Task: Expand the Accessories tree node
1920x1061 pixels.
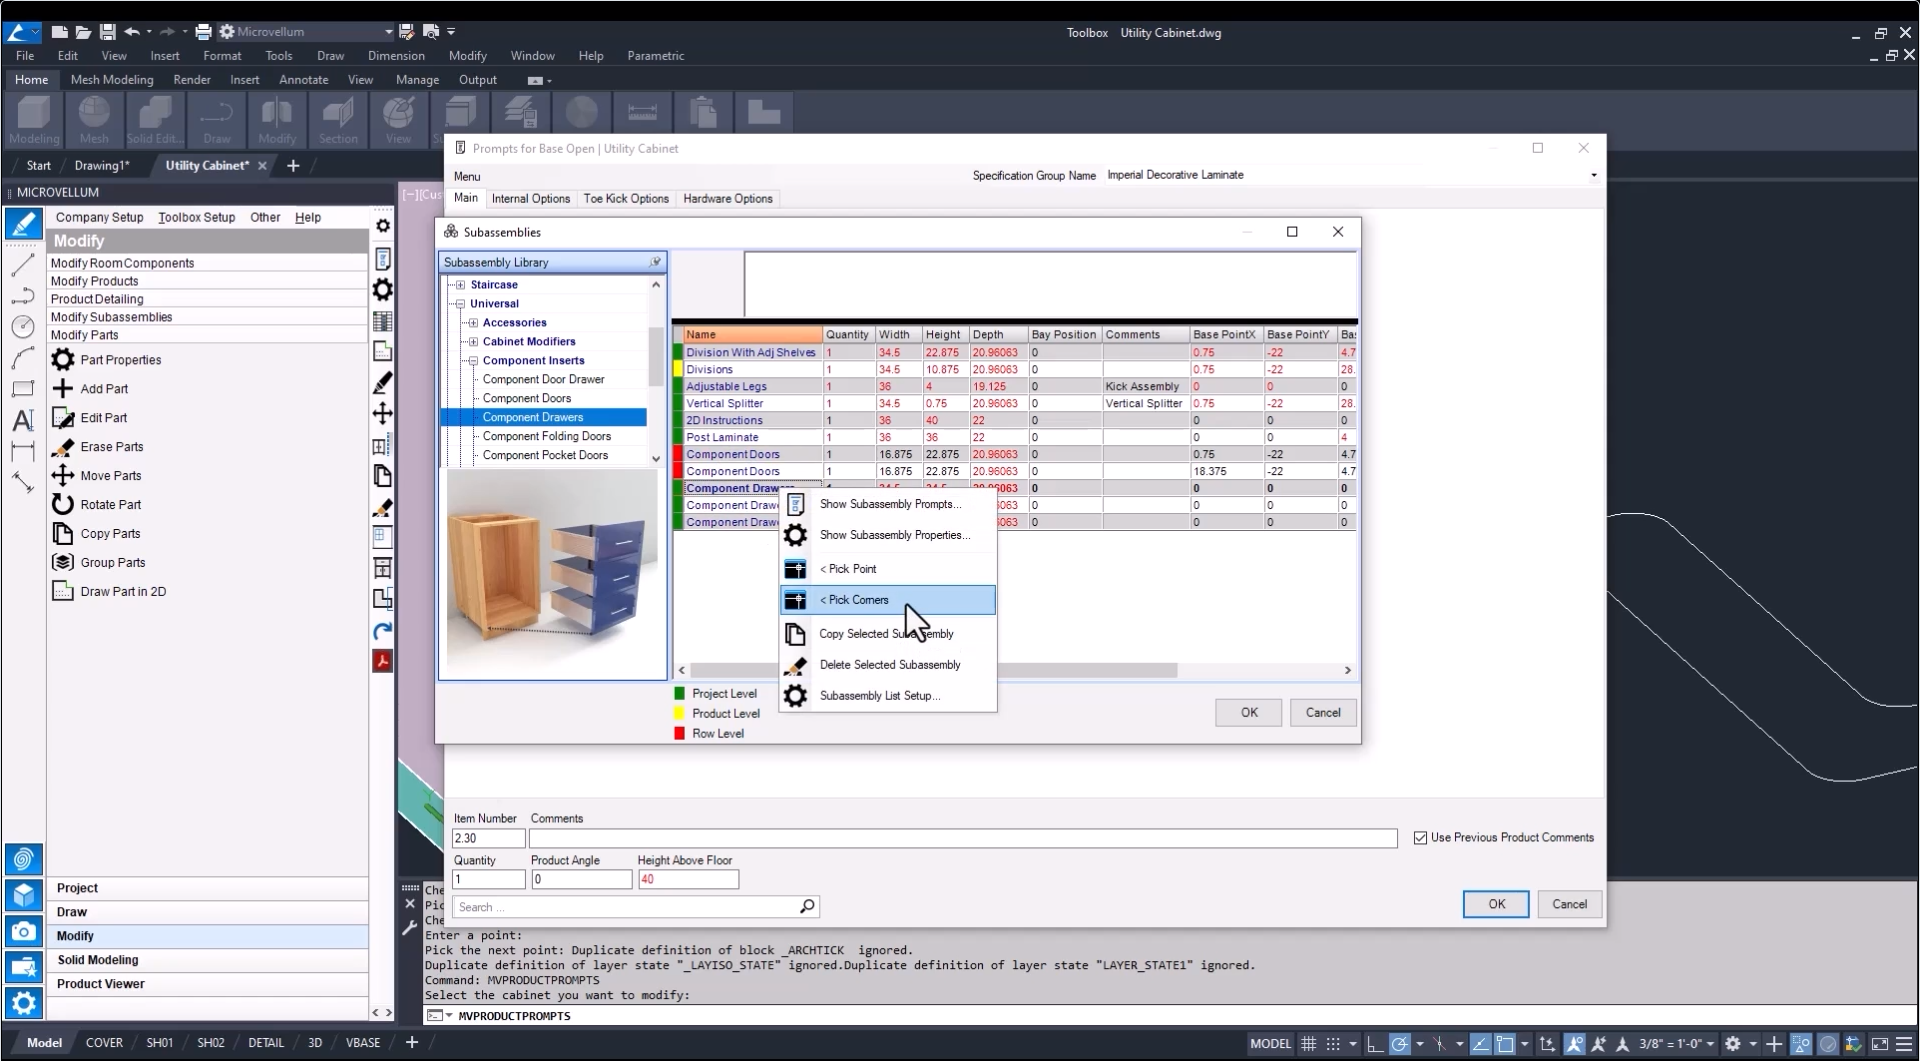Action: pyautogui.click(x=473, y=323)
